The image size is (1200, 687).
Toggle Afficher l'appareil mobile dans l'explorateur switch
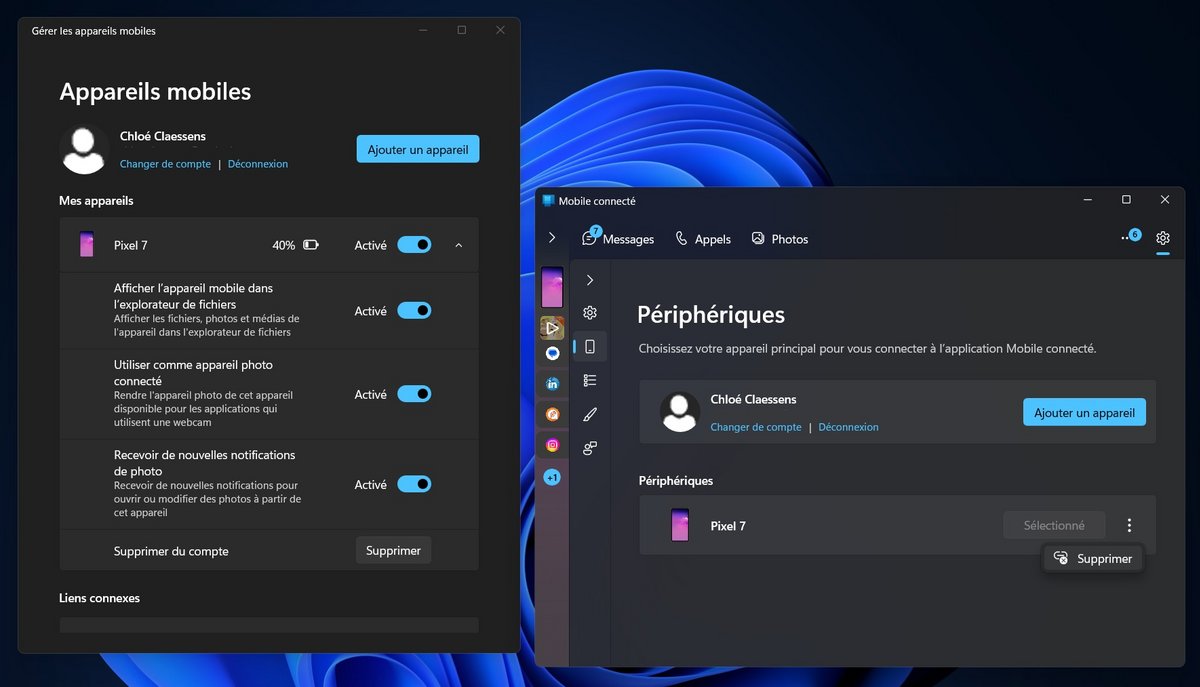coord(414,311)
